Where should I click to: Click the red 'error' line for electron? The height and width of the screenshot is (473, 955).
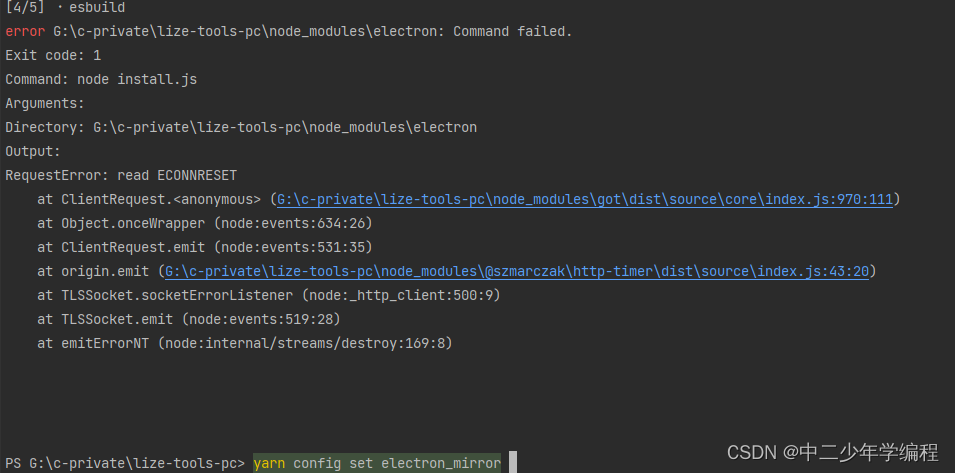tap(289, 32)
